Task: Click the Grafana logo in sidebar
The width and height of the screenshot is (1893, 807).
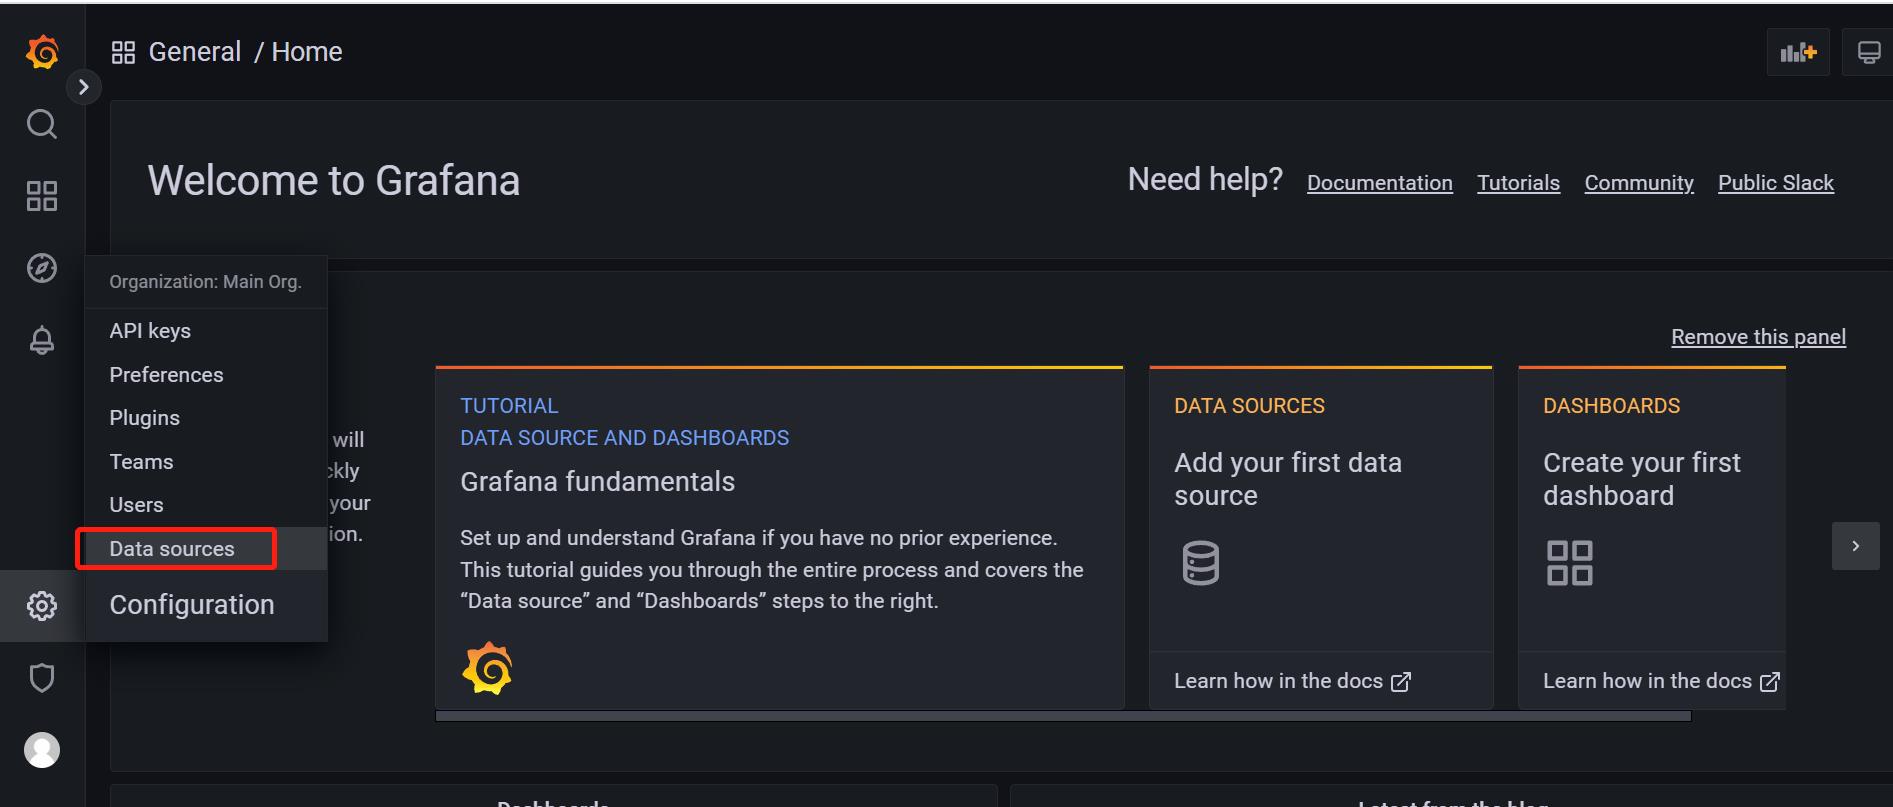Action: [x=42, y=52]
